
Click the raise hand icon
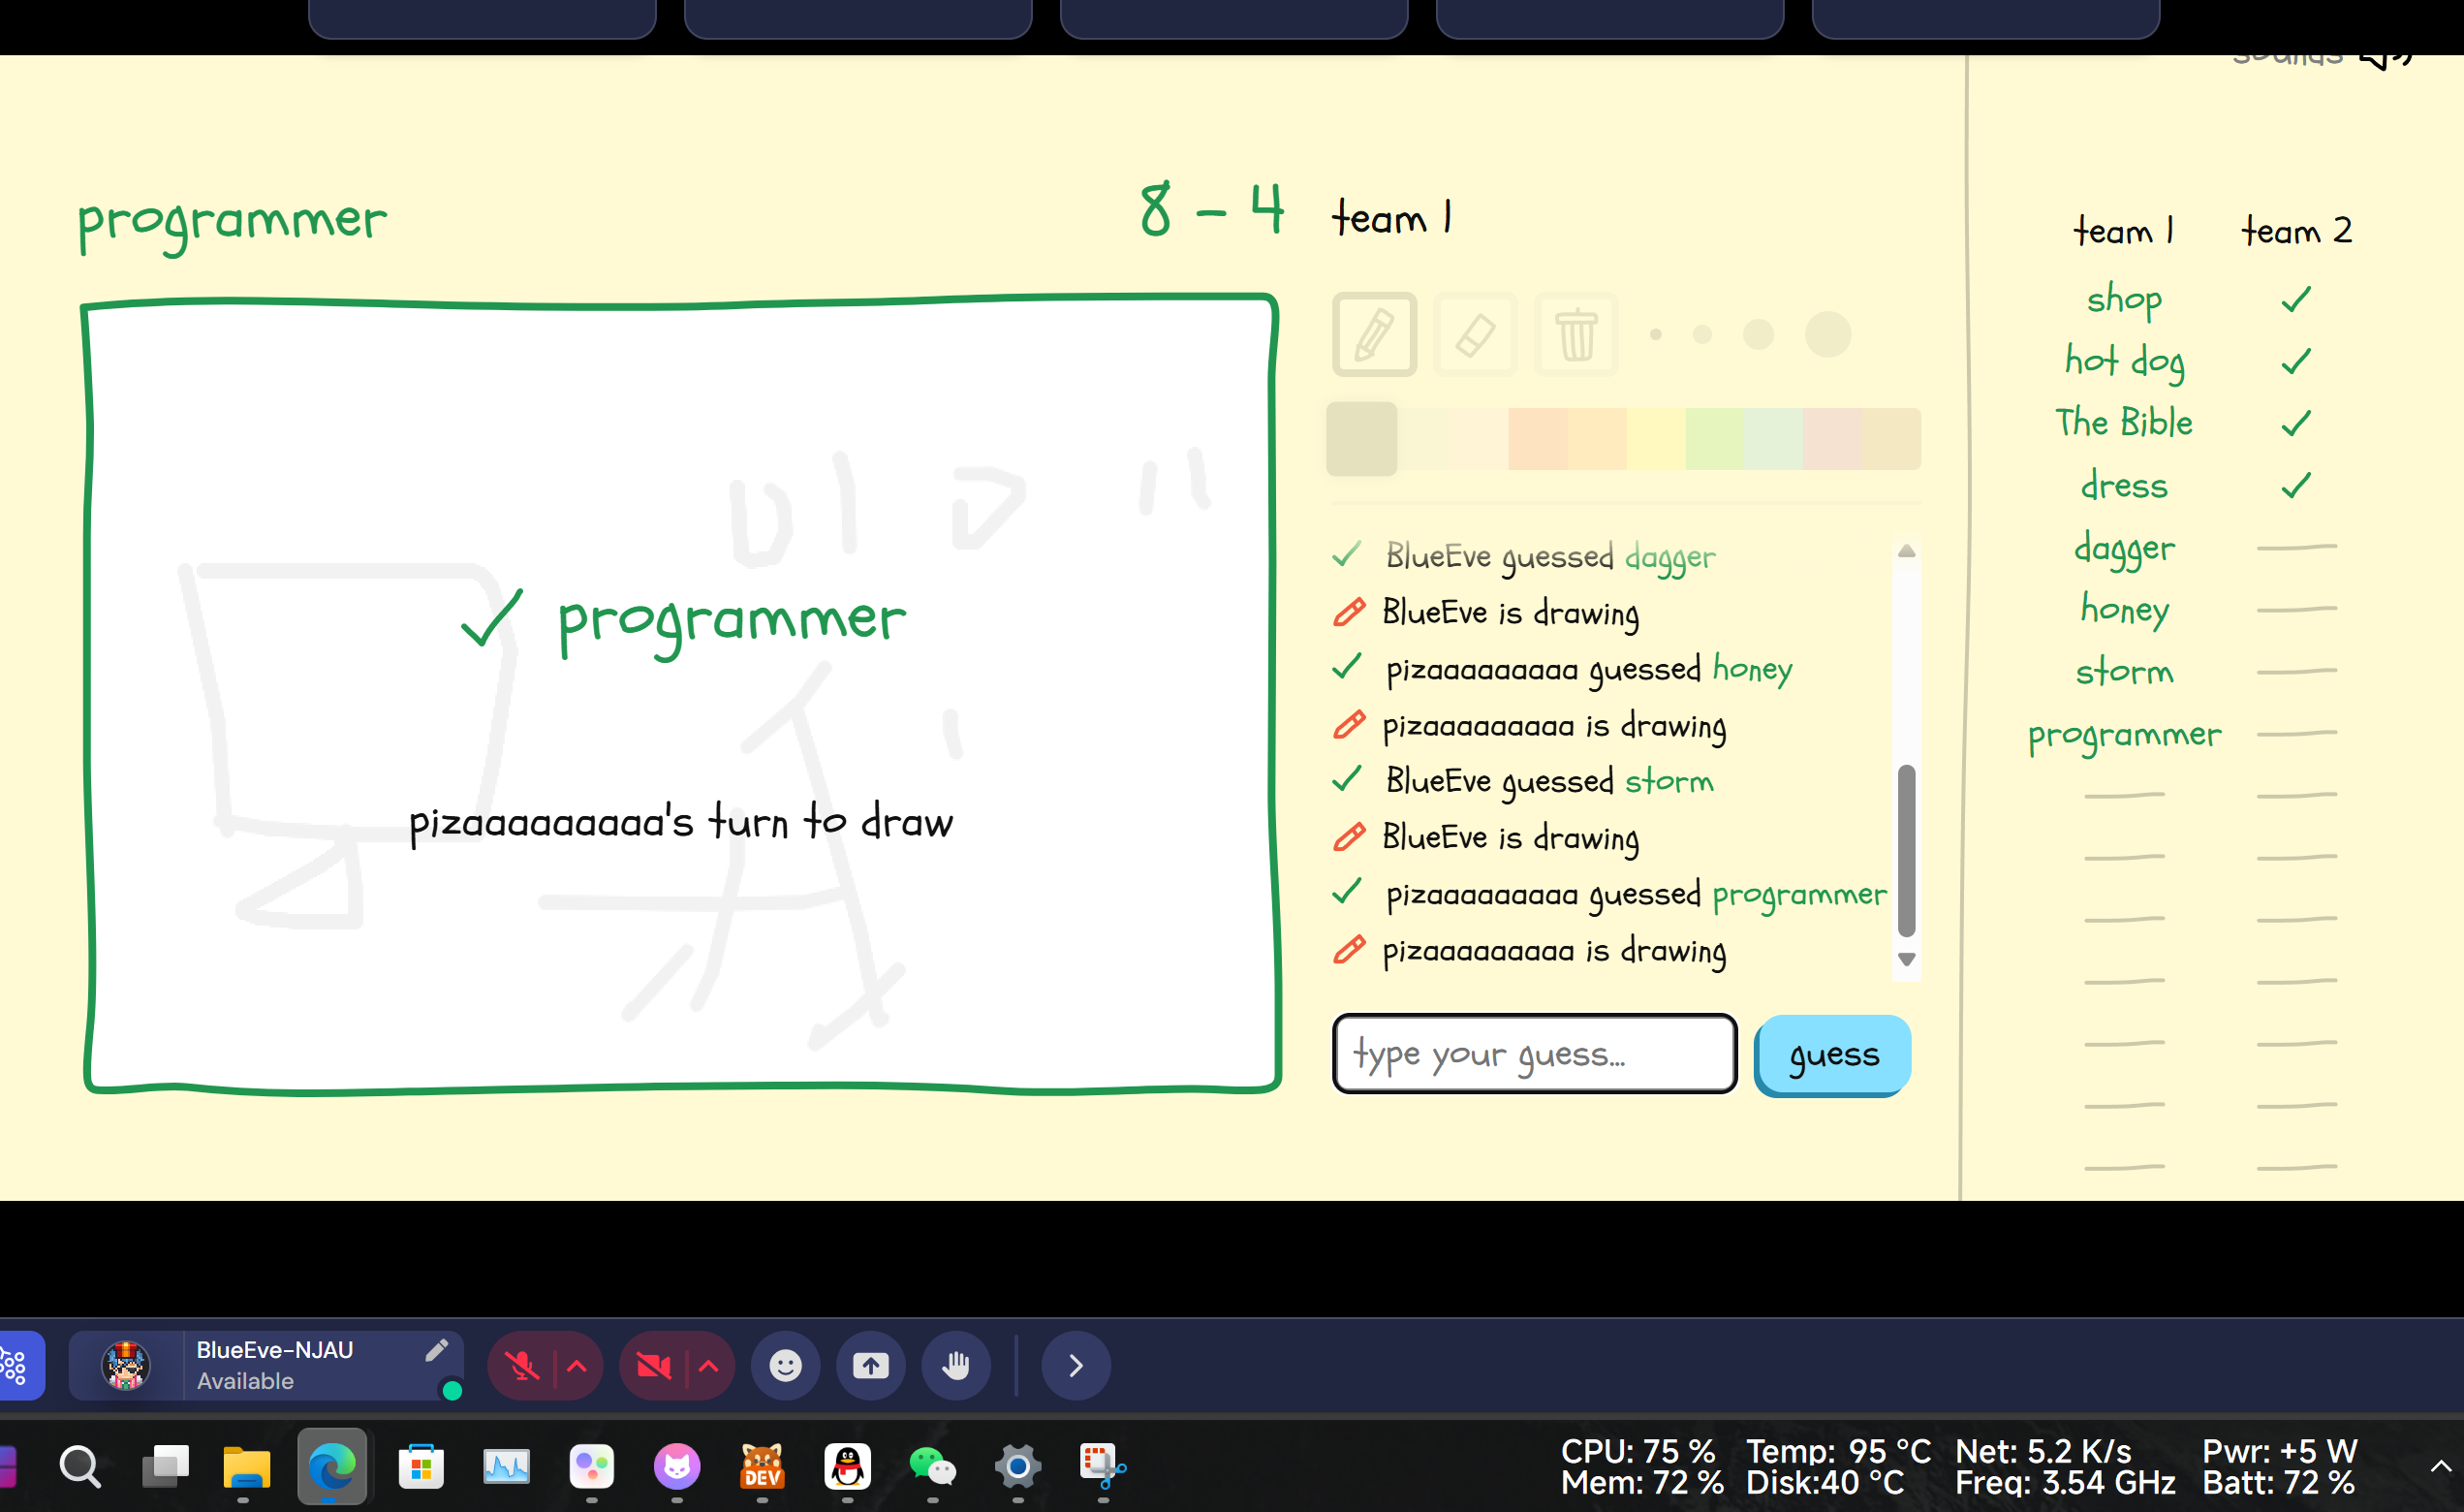956,1365
